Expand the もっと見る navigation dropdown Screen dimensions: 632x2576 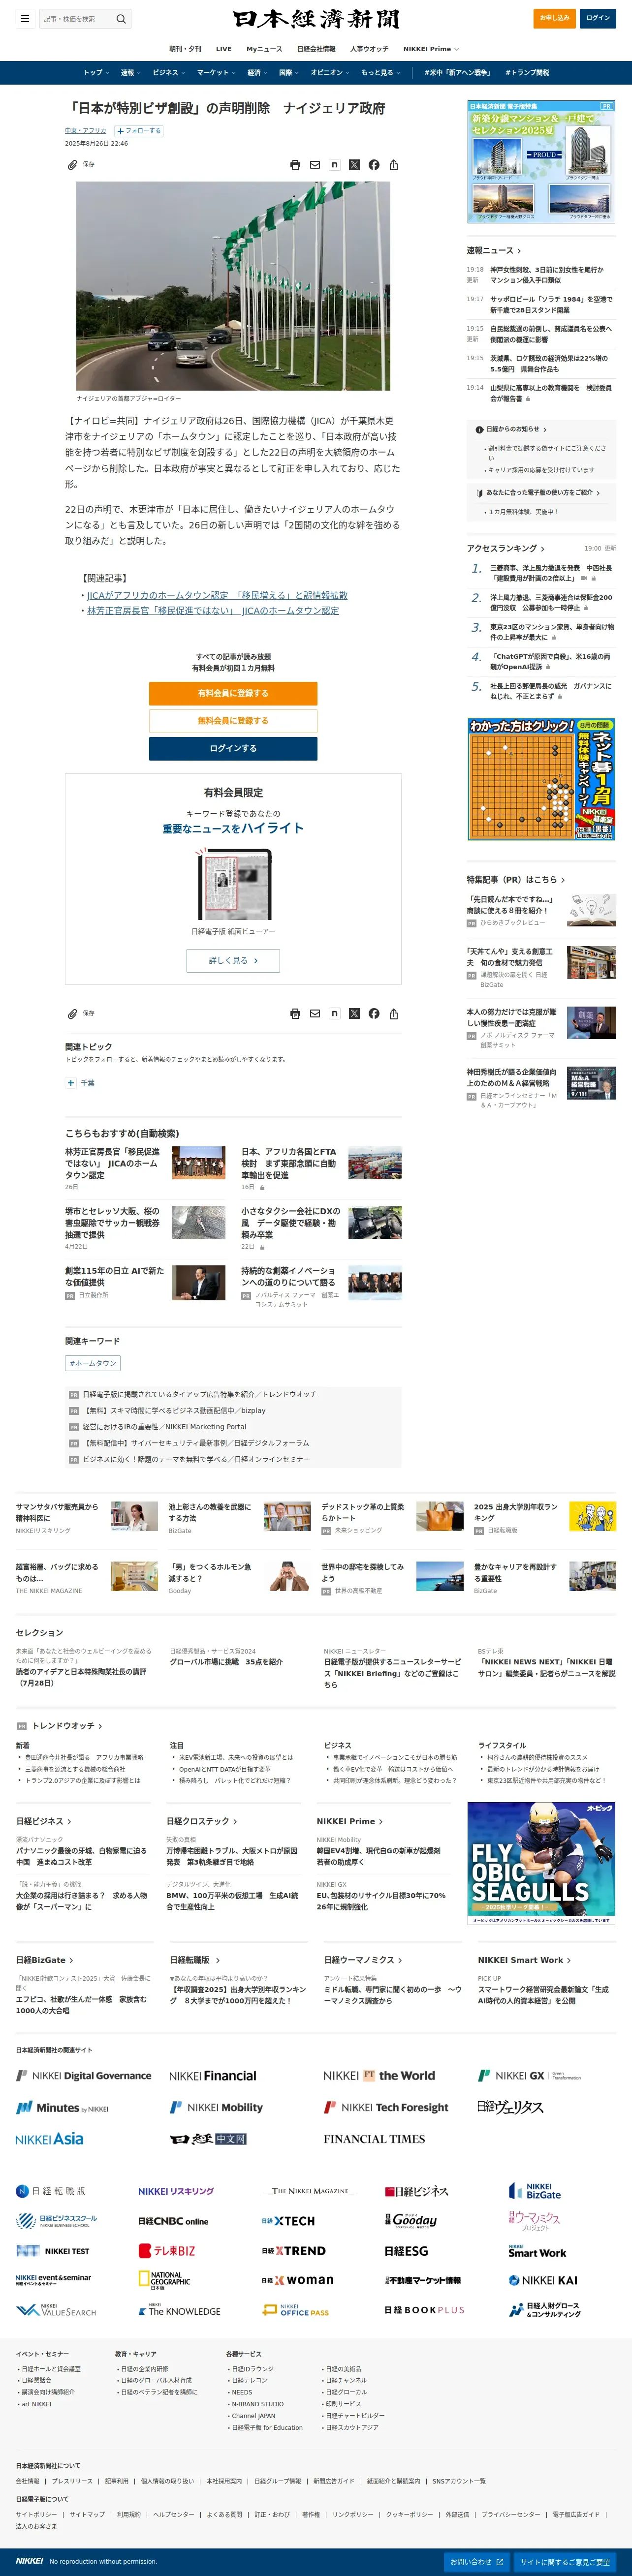(380, 73)
